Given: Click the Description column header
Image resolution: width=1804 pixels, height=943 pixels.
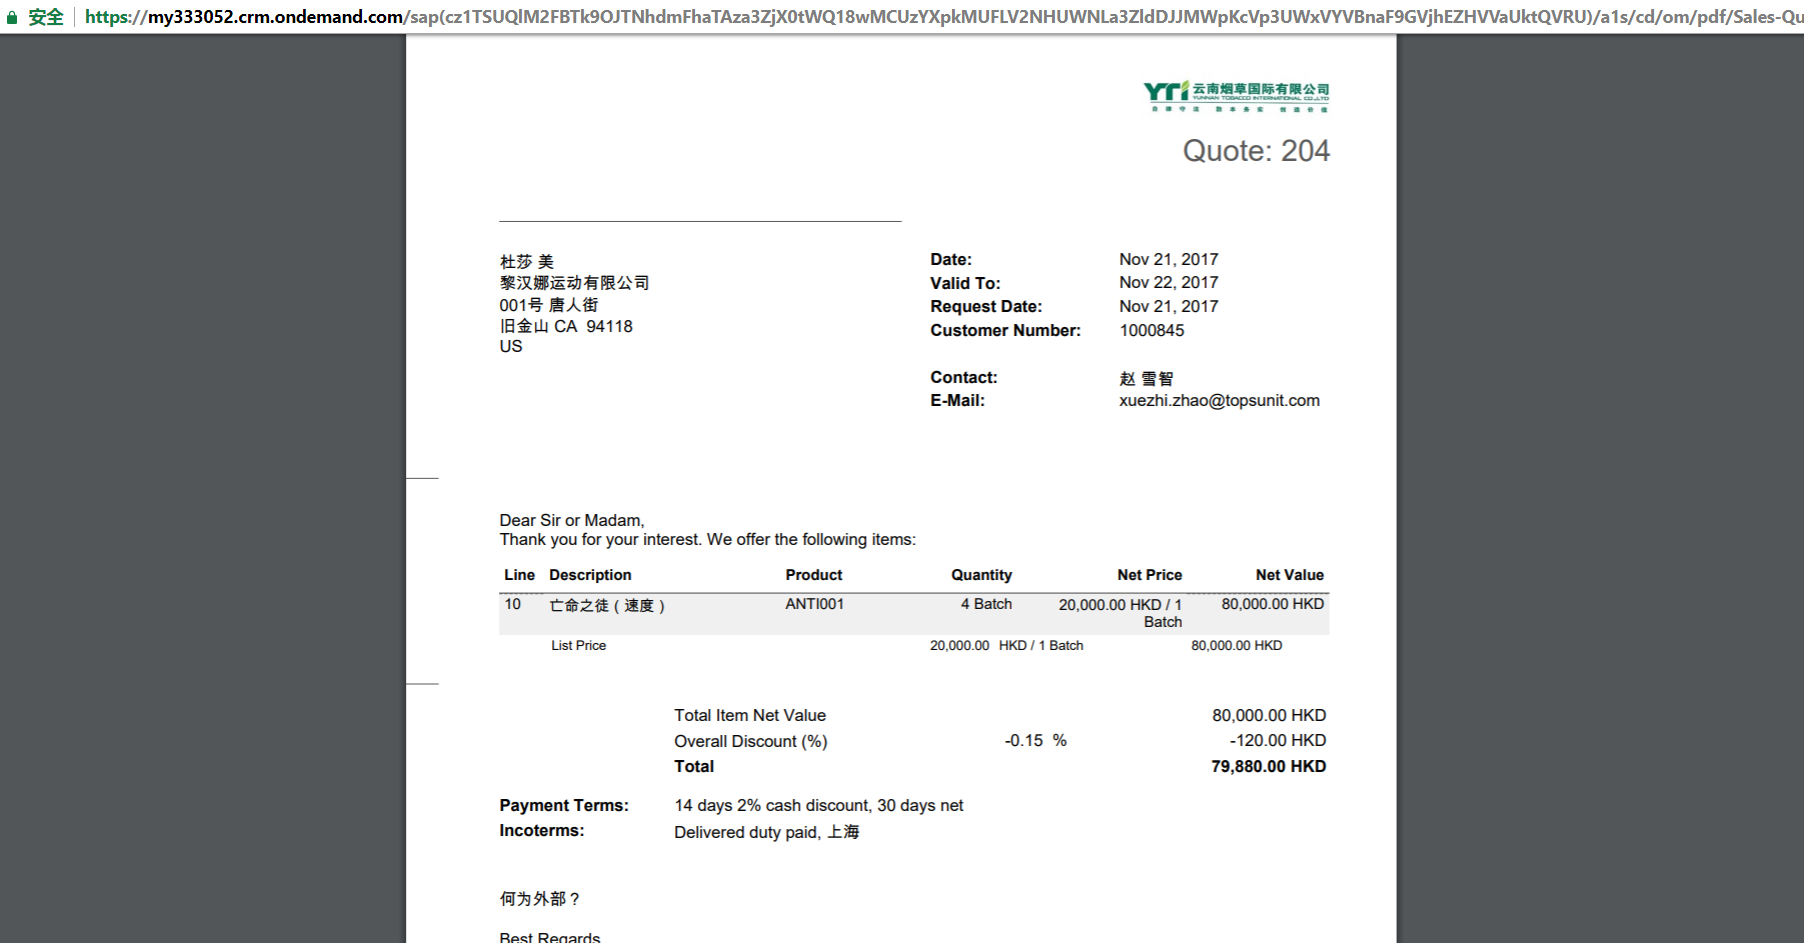Looking at the screenshot, I should 590,575.
